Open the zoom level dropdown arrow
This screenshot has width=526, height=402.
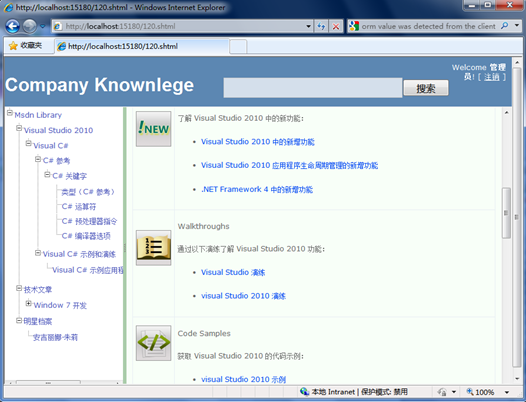click(507, 392)
